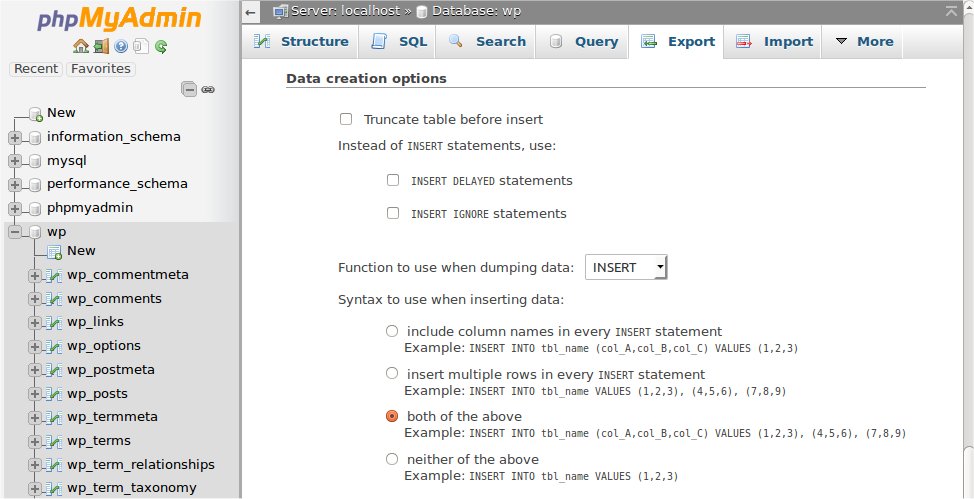974x499 pixels.
Task: Open phpMyAdmin documentation help icon
Action: pyautogui.click(x=121, y=46)
